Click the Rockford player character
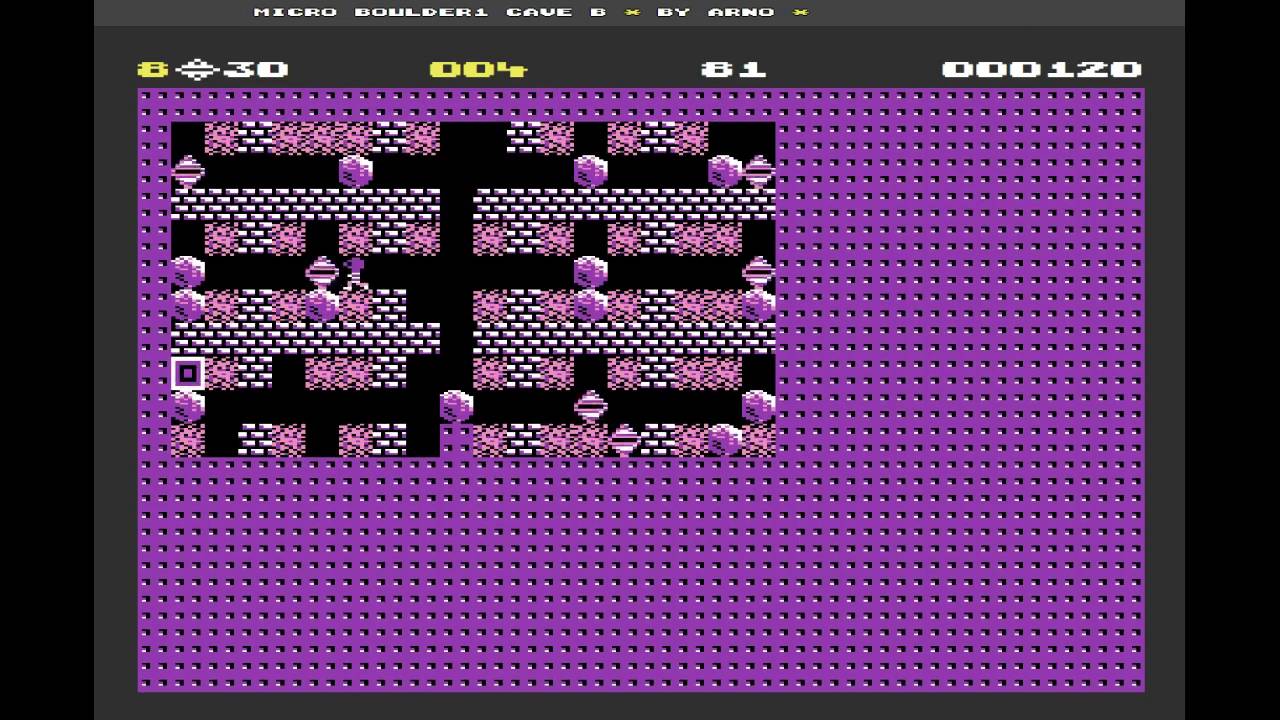Image resolution: width=1280 pixels, height=720 pixels. [x=355, y=272]
